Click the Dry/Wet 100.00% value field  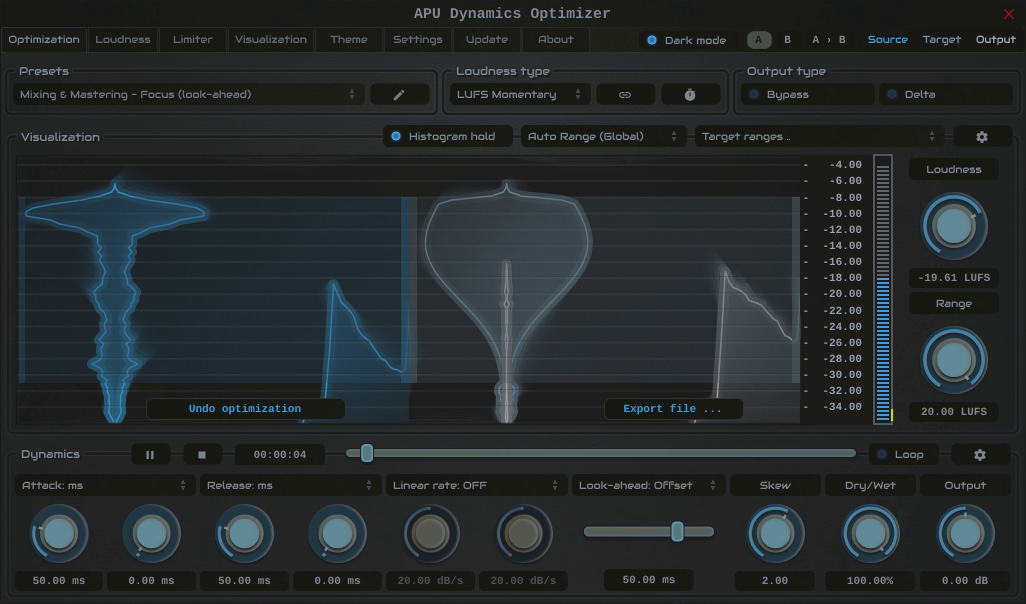tap(870, 581)
